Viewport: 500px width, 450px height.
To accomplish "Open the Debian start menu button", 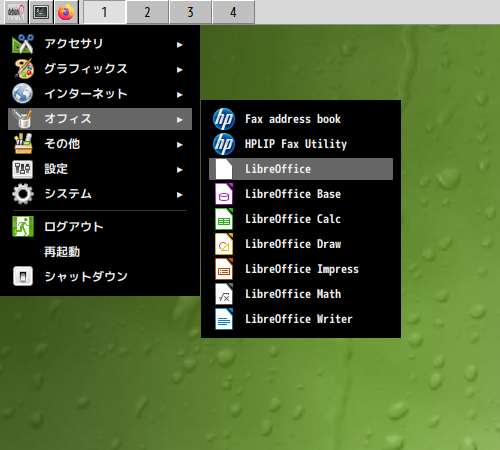I will 16,12.
